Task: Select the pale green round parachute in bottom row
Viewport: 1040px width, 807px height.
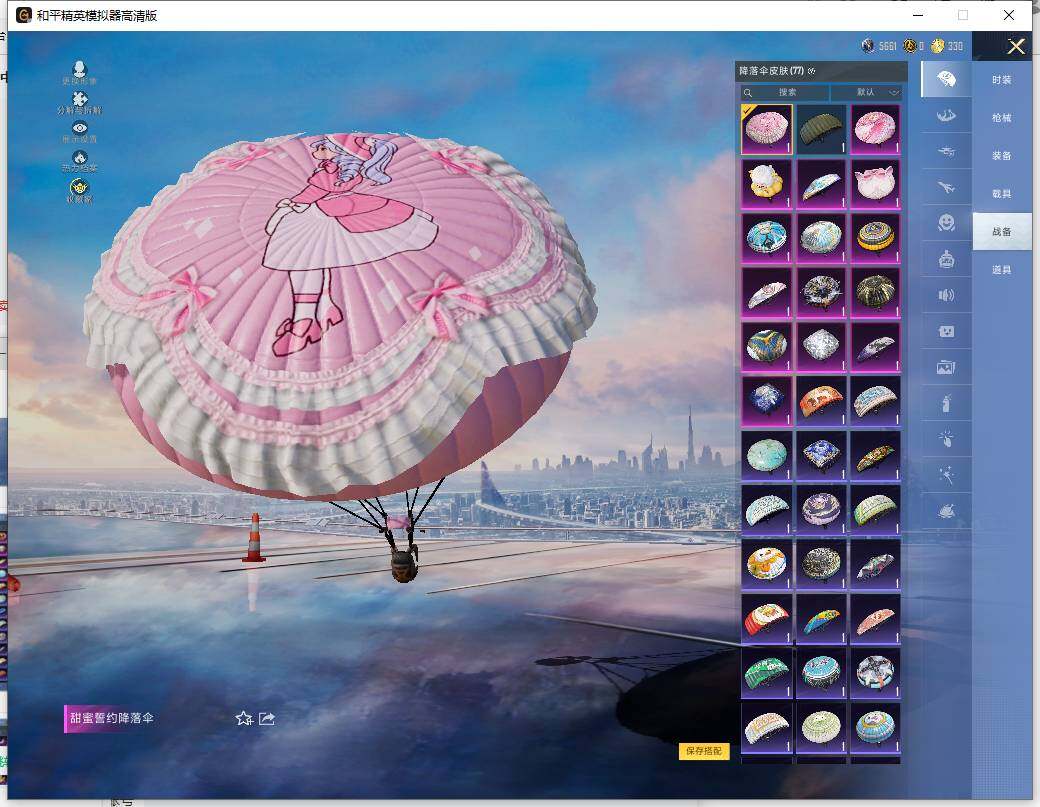Action: click(820, 727)
